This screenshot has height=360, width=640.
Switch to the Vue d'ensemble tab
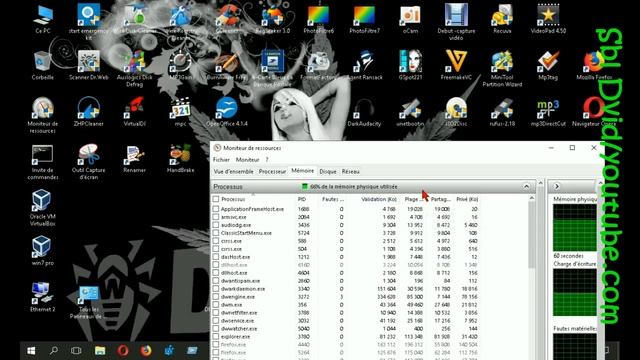click(233, 171)
